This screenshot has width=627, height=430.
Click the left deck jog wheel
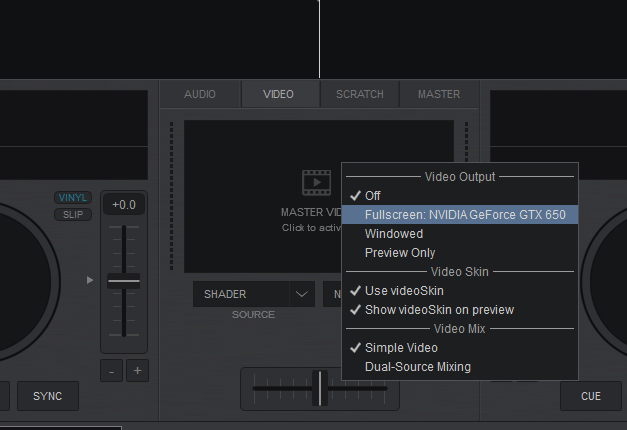[22, 280]
